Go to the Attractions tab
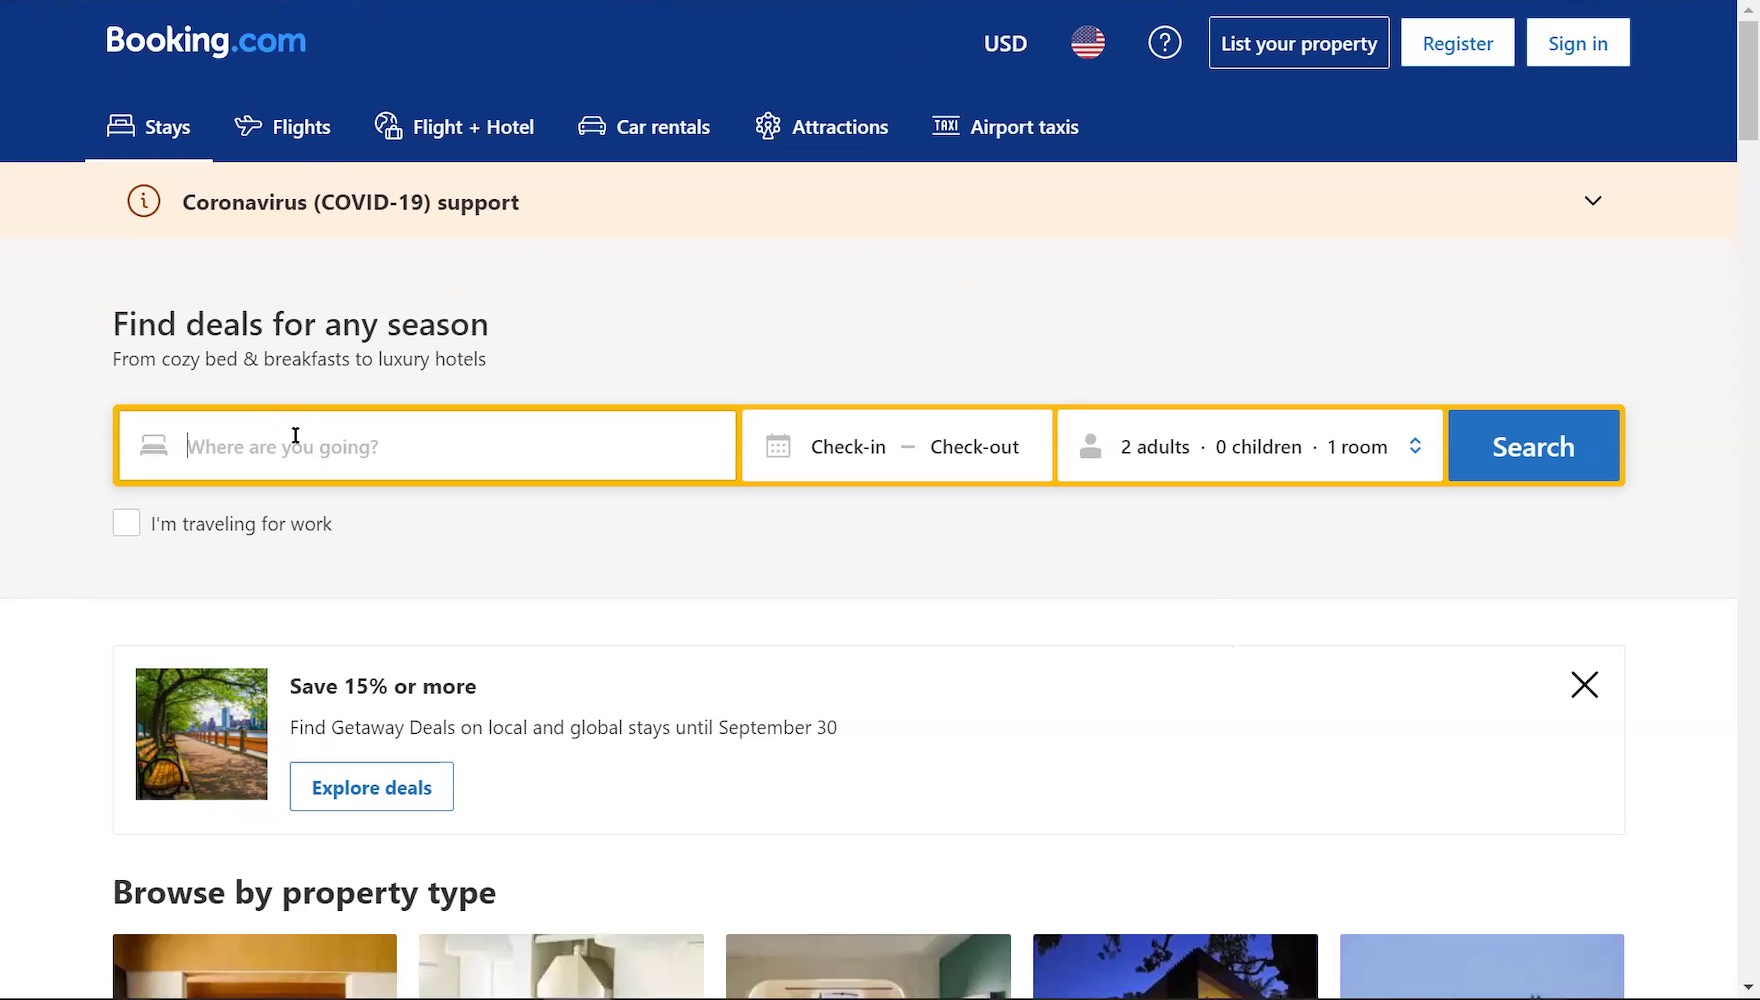This screenshot has width=1760, height=1000. pos(822,127)
